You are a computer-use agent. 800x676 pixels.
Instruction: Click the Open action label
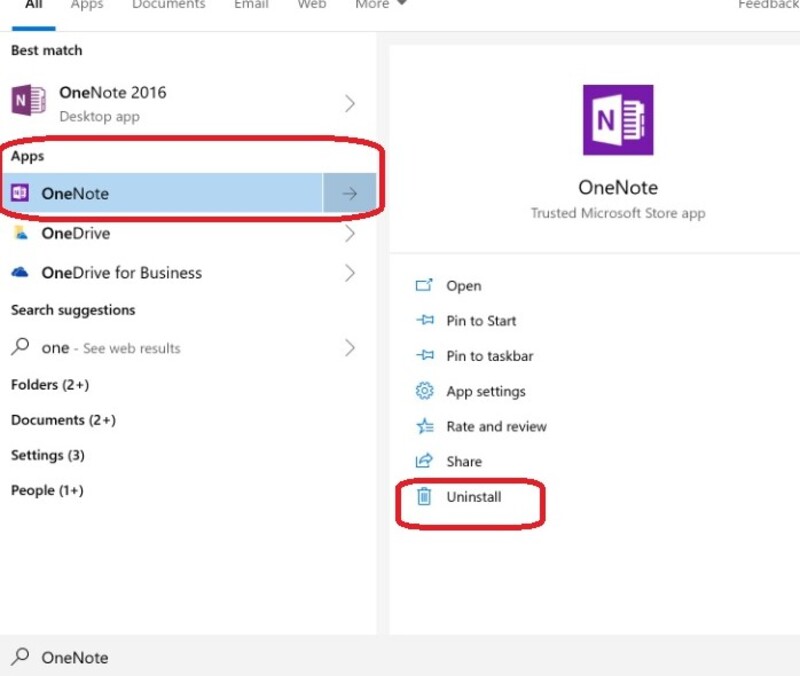[464, 286]
